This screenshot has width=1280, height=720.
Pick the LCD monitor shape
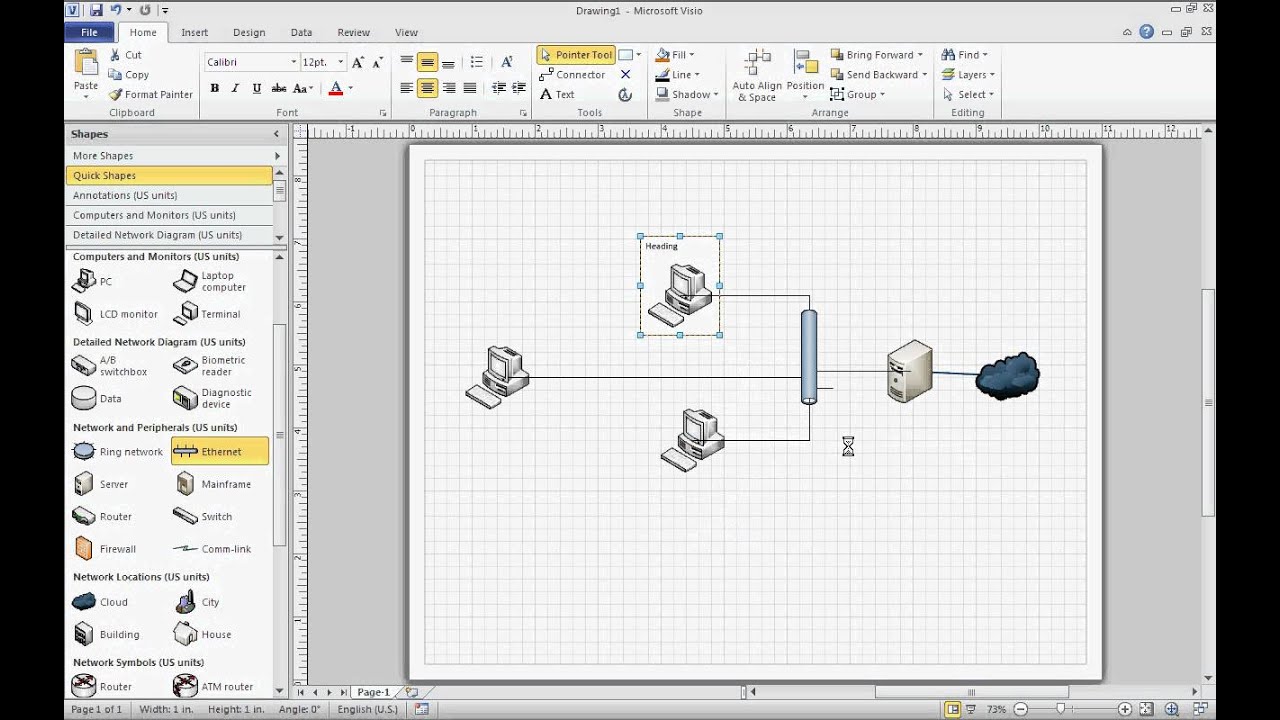(x=115, y=314)
